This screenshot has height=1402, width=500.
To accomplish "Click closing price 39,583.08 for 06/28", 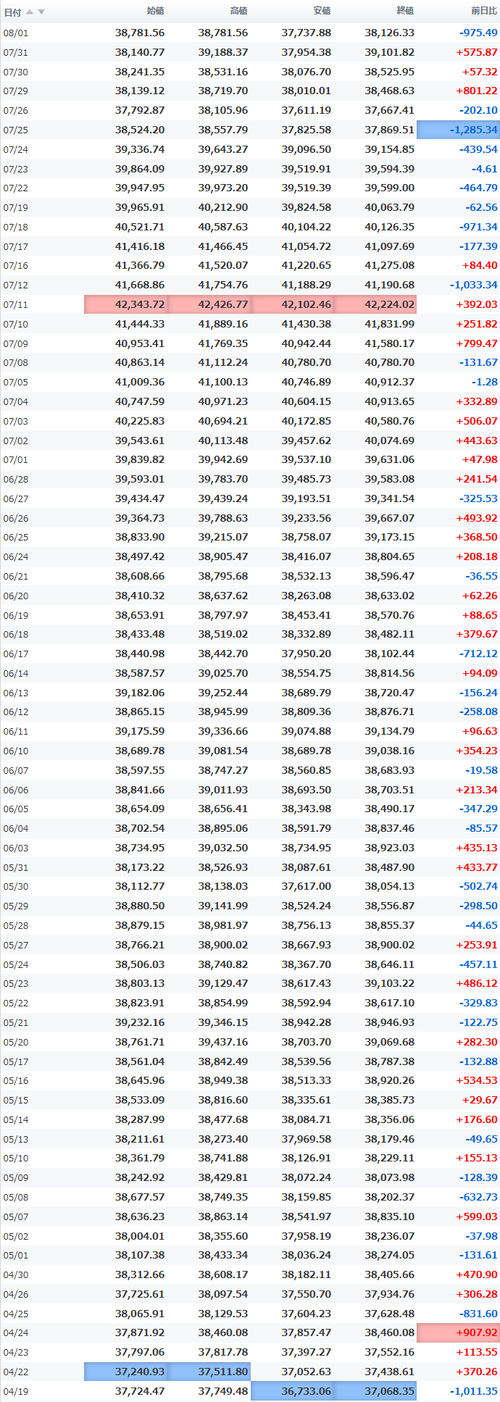I will pyautogui.click(x=389, y=480).
